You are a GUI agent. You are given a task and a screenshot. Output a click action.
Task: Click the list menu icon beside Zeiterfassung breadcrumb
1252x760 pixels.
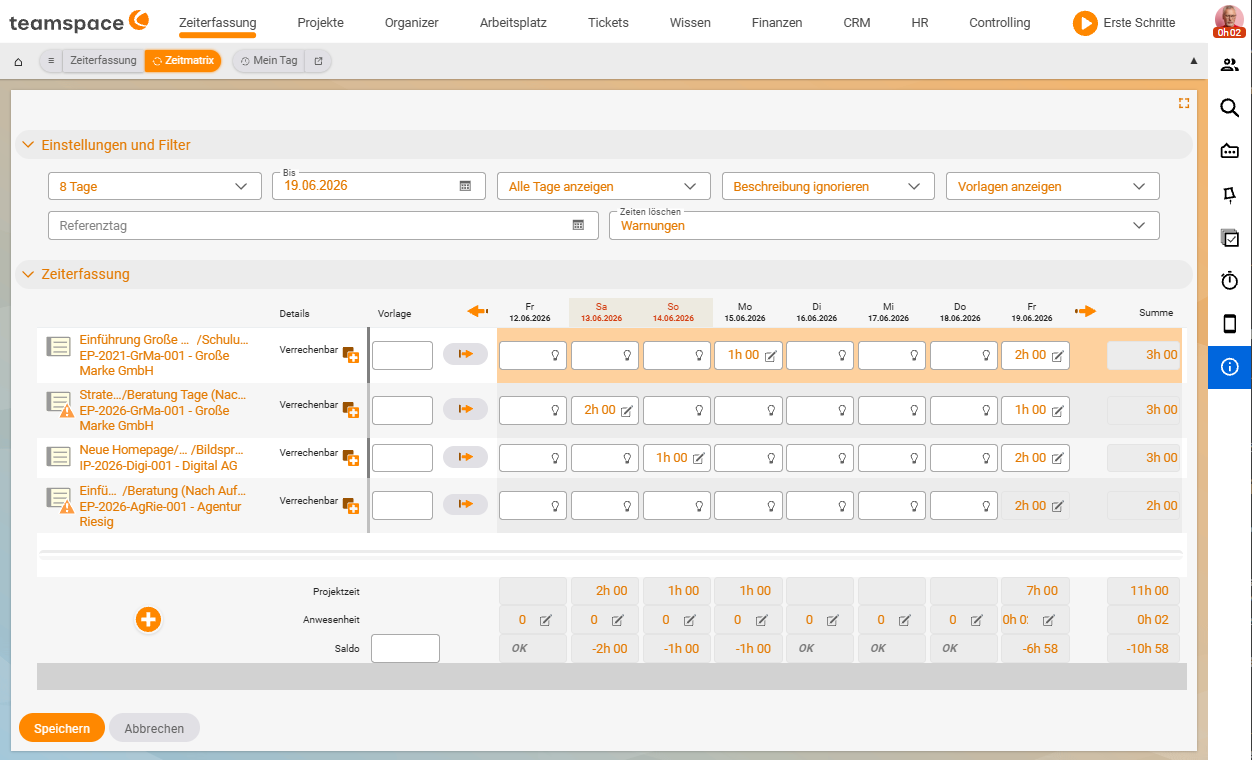[x=51, y=61]
